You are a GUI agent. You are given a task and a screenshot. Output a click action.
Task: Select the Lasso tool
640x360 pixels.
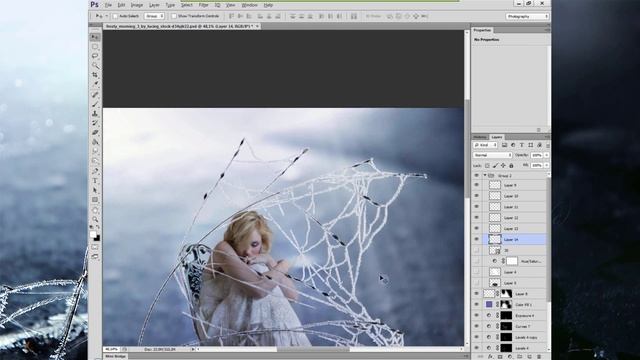[x=95, y=56]
